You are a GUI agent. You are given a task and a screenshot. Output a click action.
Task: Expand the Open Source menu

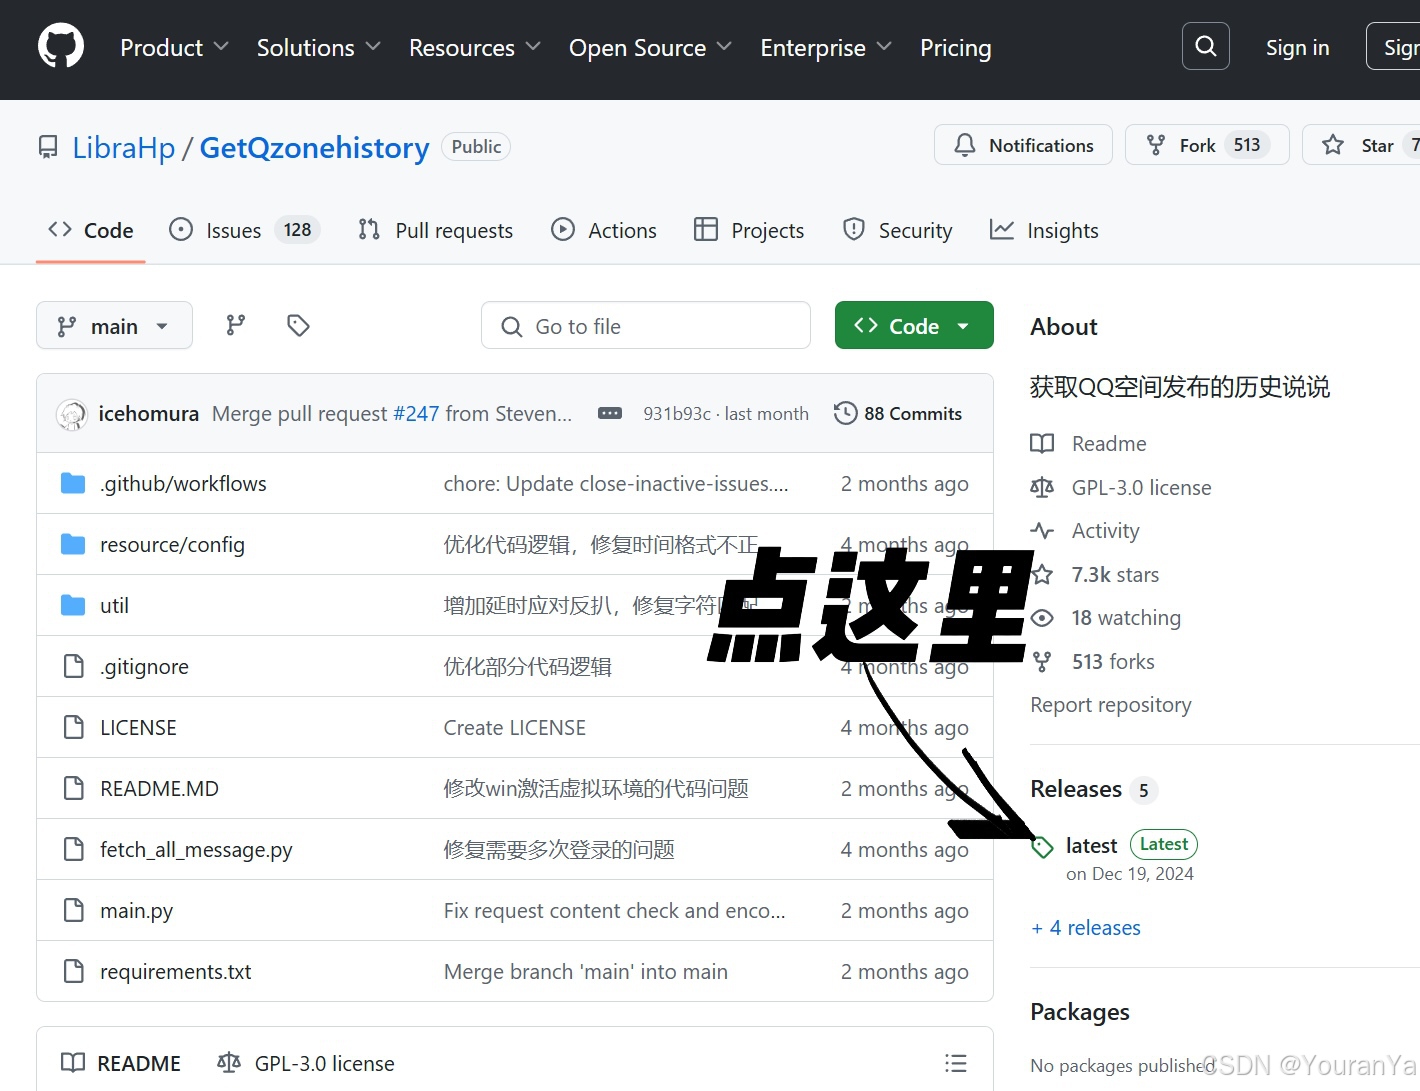coord(650,47)
